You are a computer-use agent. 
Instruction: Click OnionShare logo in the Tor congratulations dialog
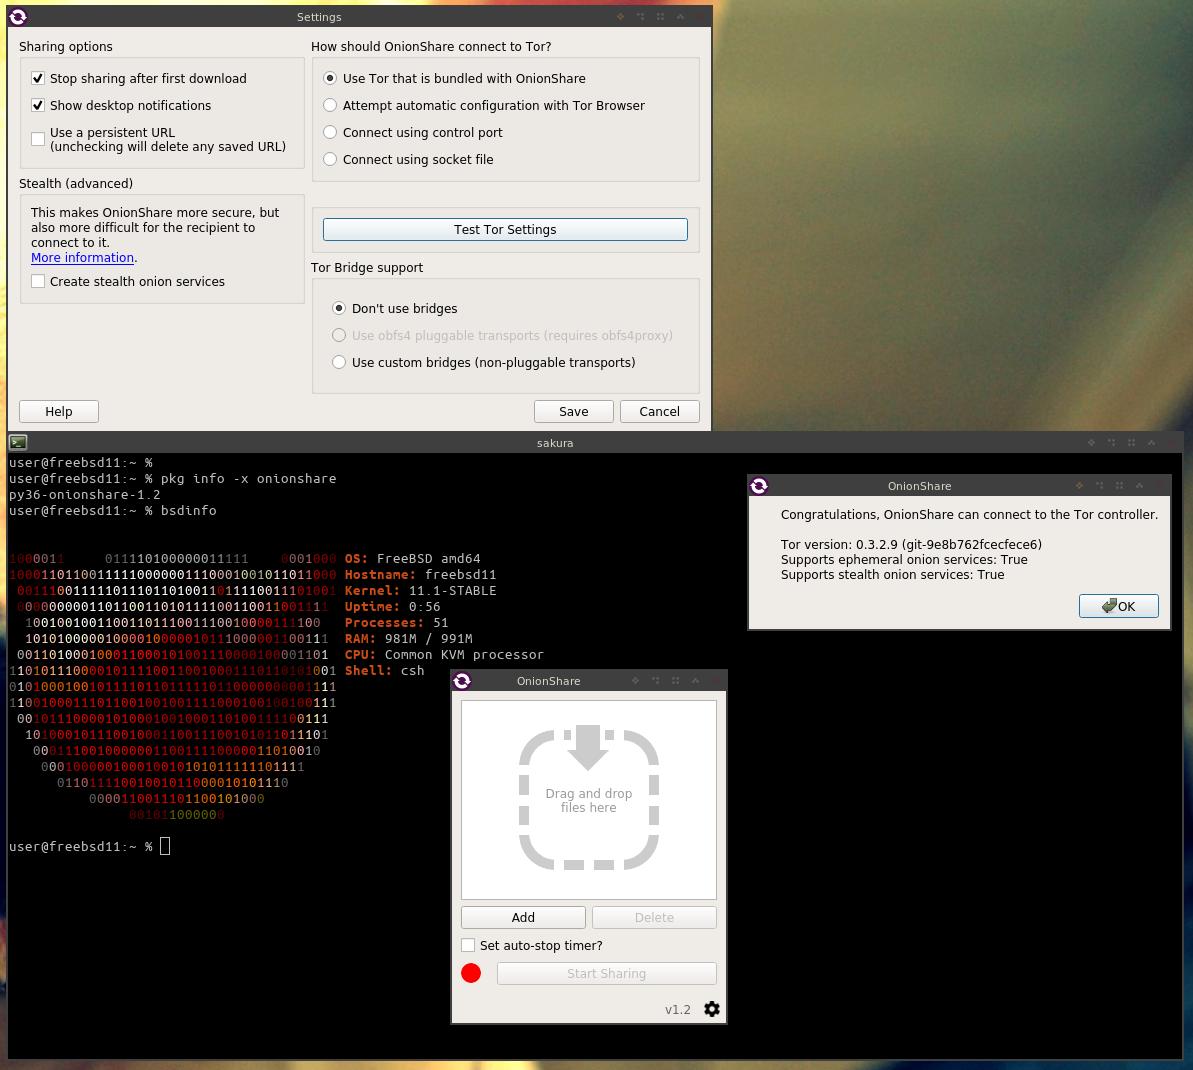point(759,486)
